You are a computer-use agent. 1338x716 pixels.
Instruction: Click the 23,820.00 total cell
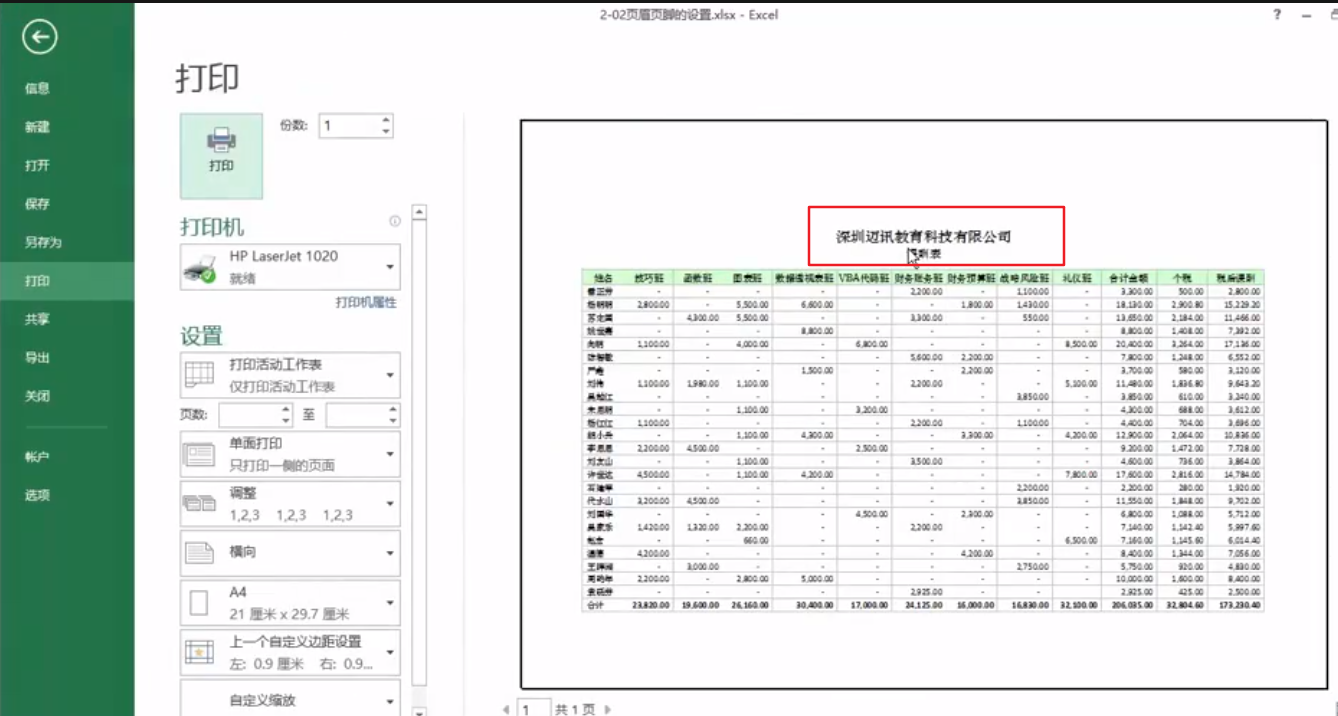click(651, 605)
